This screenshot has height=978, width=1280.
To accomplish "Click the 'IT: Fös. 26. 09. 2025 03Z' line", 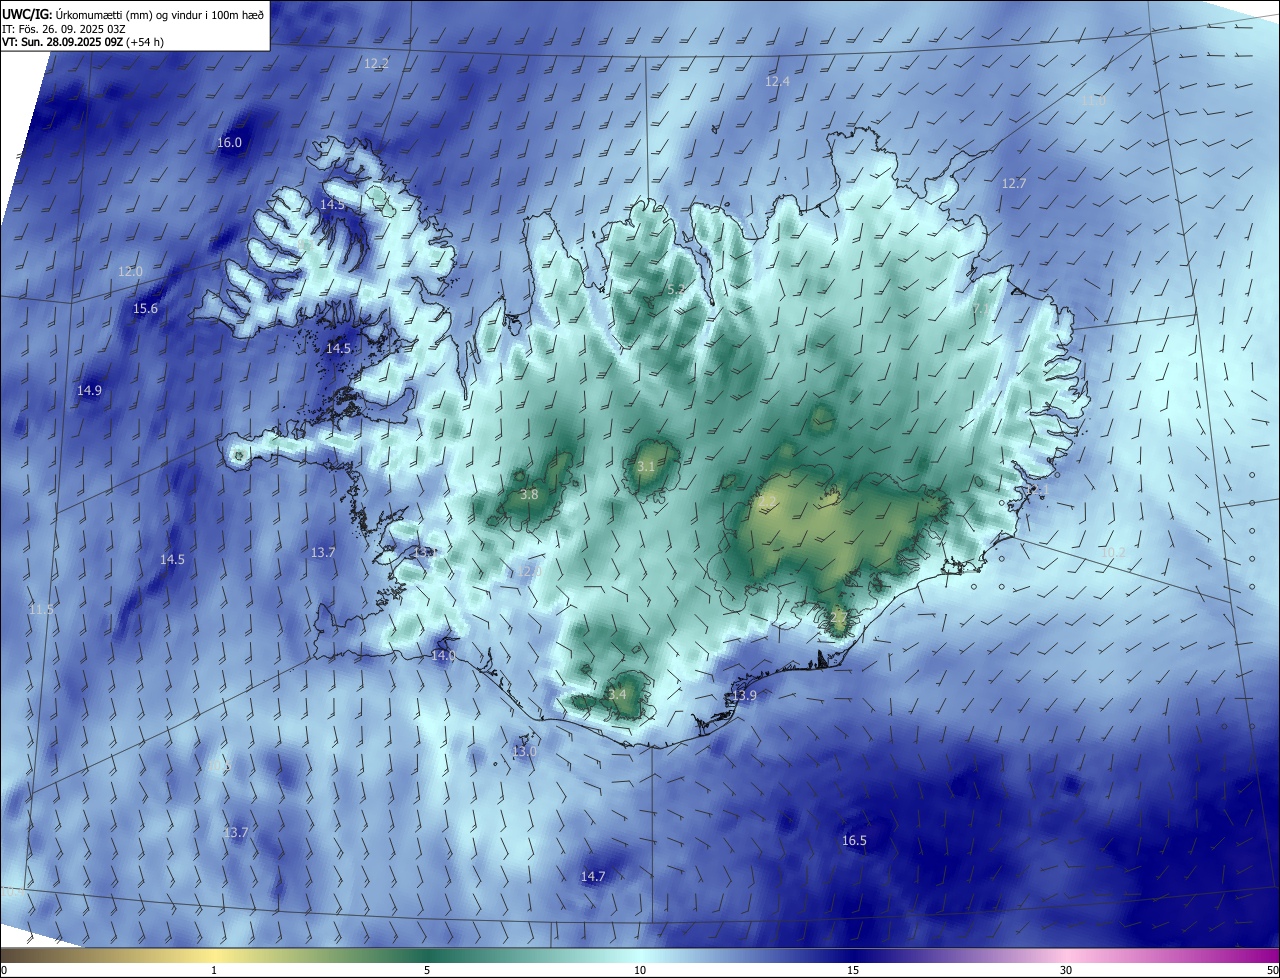I will [64, 28].
